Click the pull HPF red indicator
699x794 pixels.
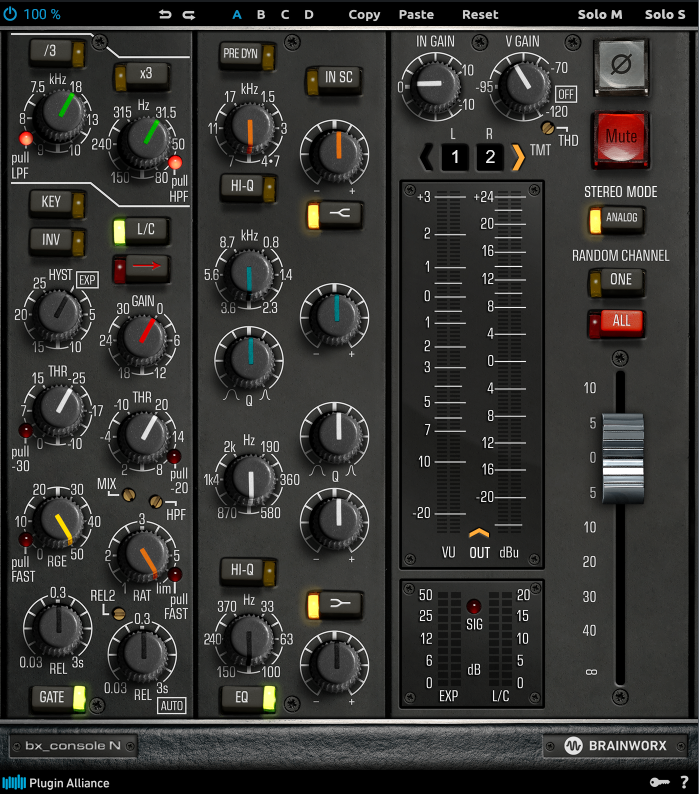(x=175, y=163)
